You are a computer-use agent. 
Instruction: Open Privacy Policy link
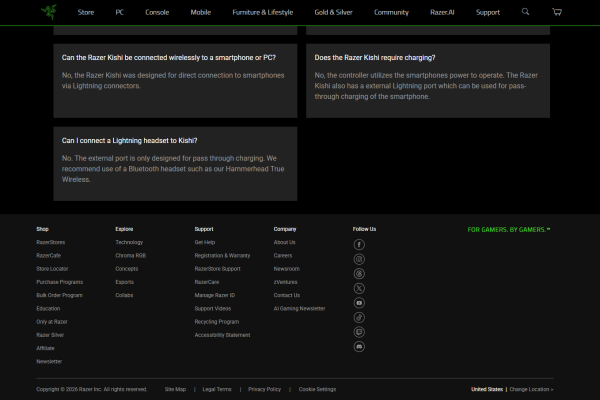point(264,389)
